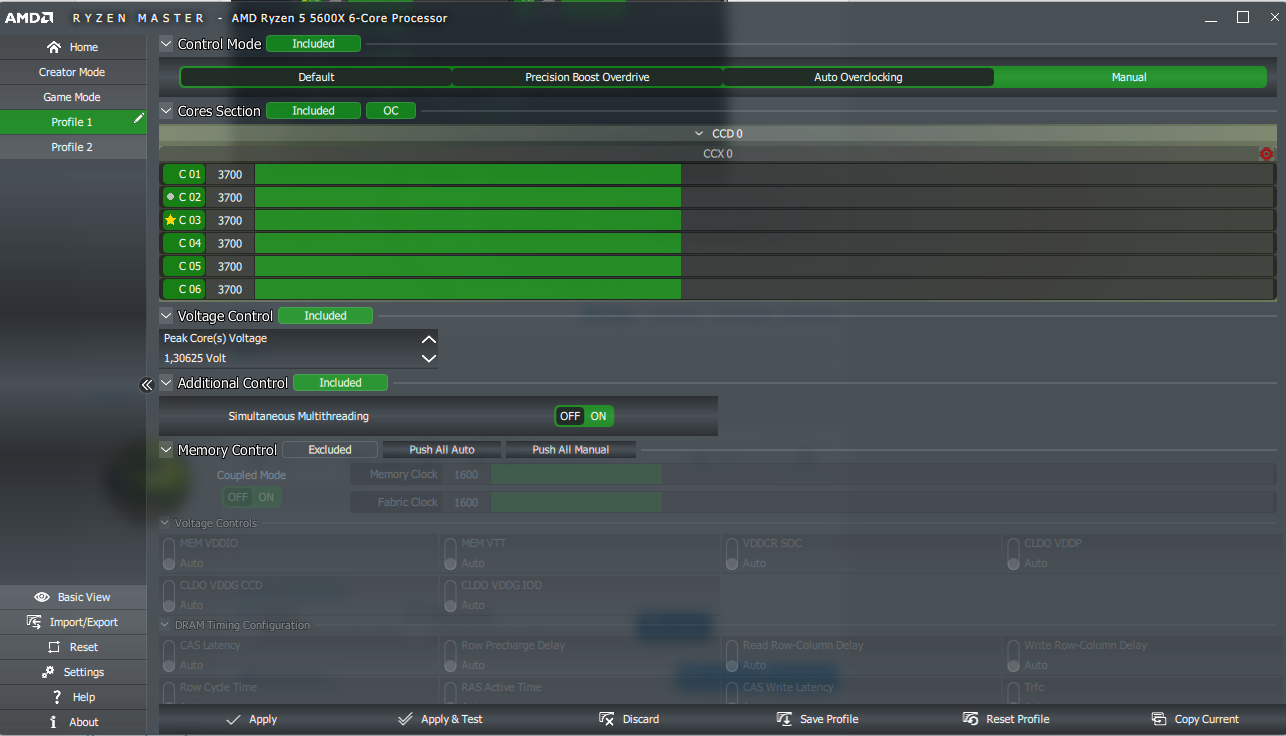Open Import/Export
1286x736 pixels.
click(x=73, y=622)
